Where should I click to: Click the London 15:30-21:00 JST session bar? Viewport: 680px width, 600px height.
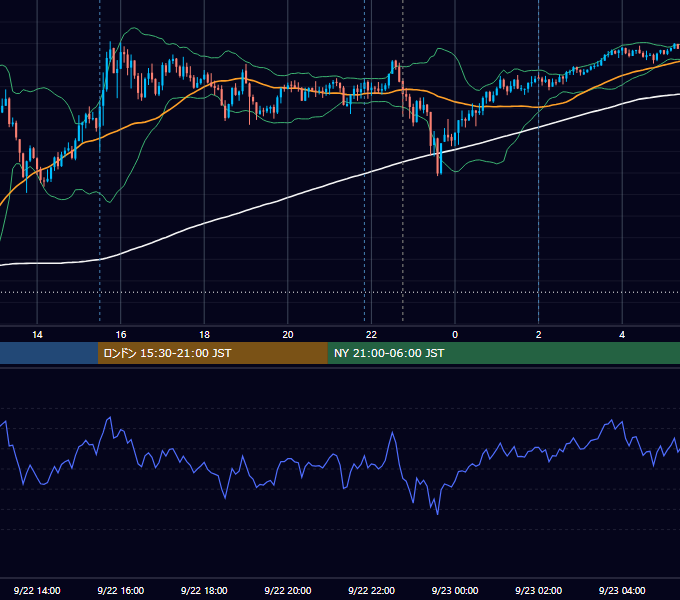click(x=212, y=353)
